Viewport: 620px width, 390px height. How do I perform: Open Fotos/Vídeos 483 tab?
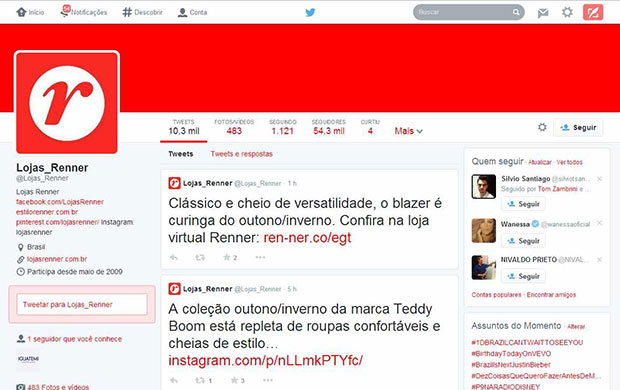pos(234,127)
